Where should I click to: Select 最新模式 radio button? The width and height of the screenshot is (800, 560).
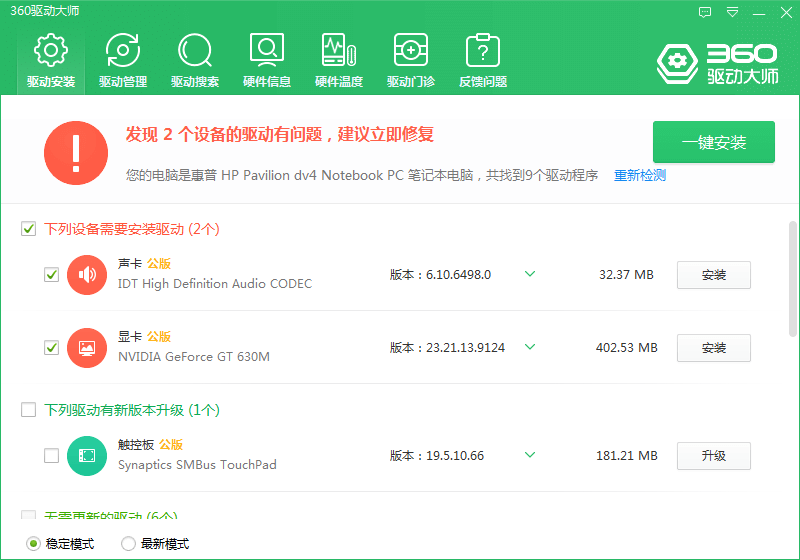128,544
